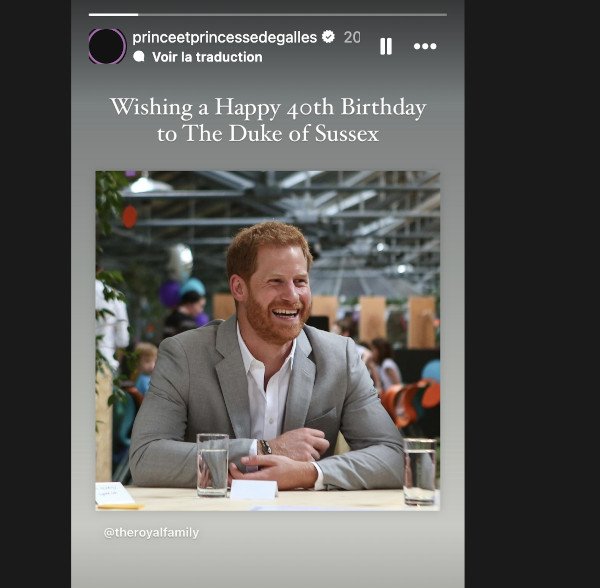Viewport: 600px width, 588px height.
Task: Click the blank white name card on the table
Action: coord(254,489)
